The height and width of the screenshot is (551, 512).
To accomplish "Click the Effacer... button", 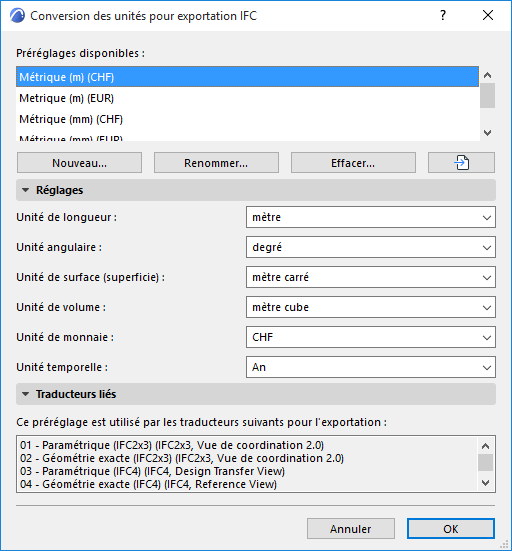I will tap(353, 163).
